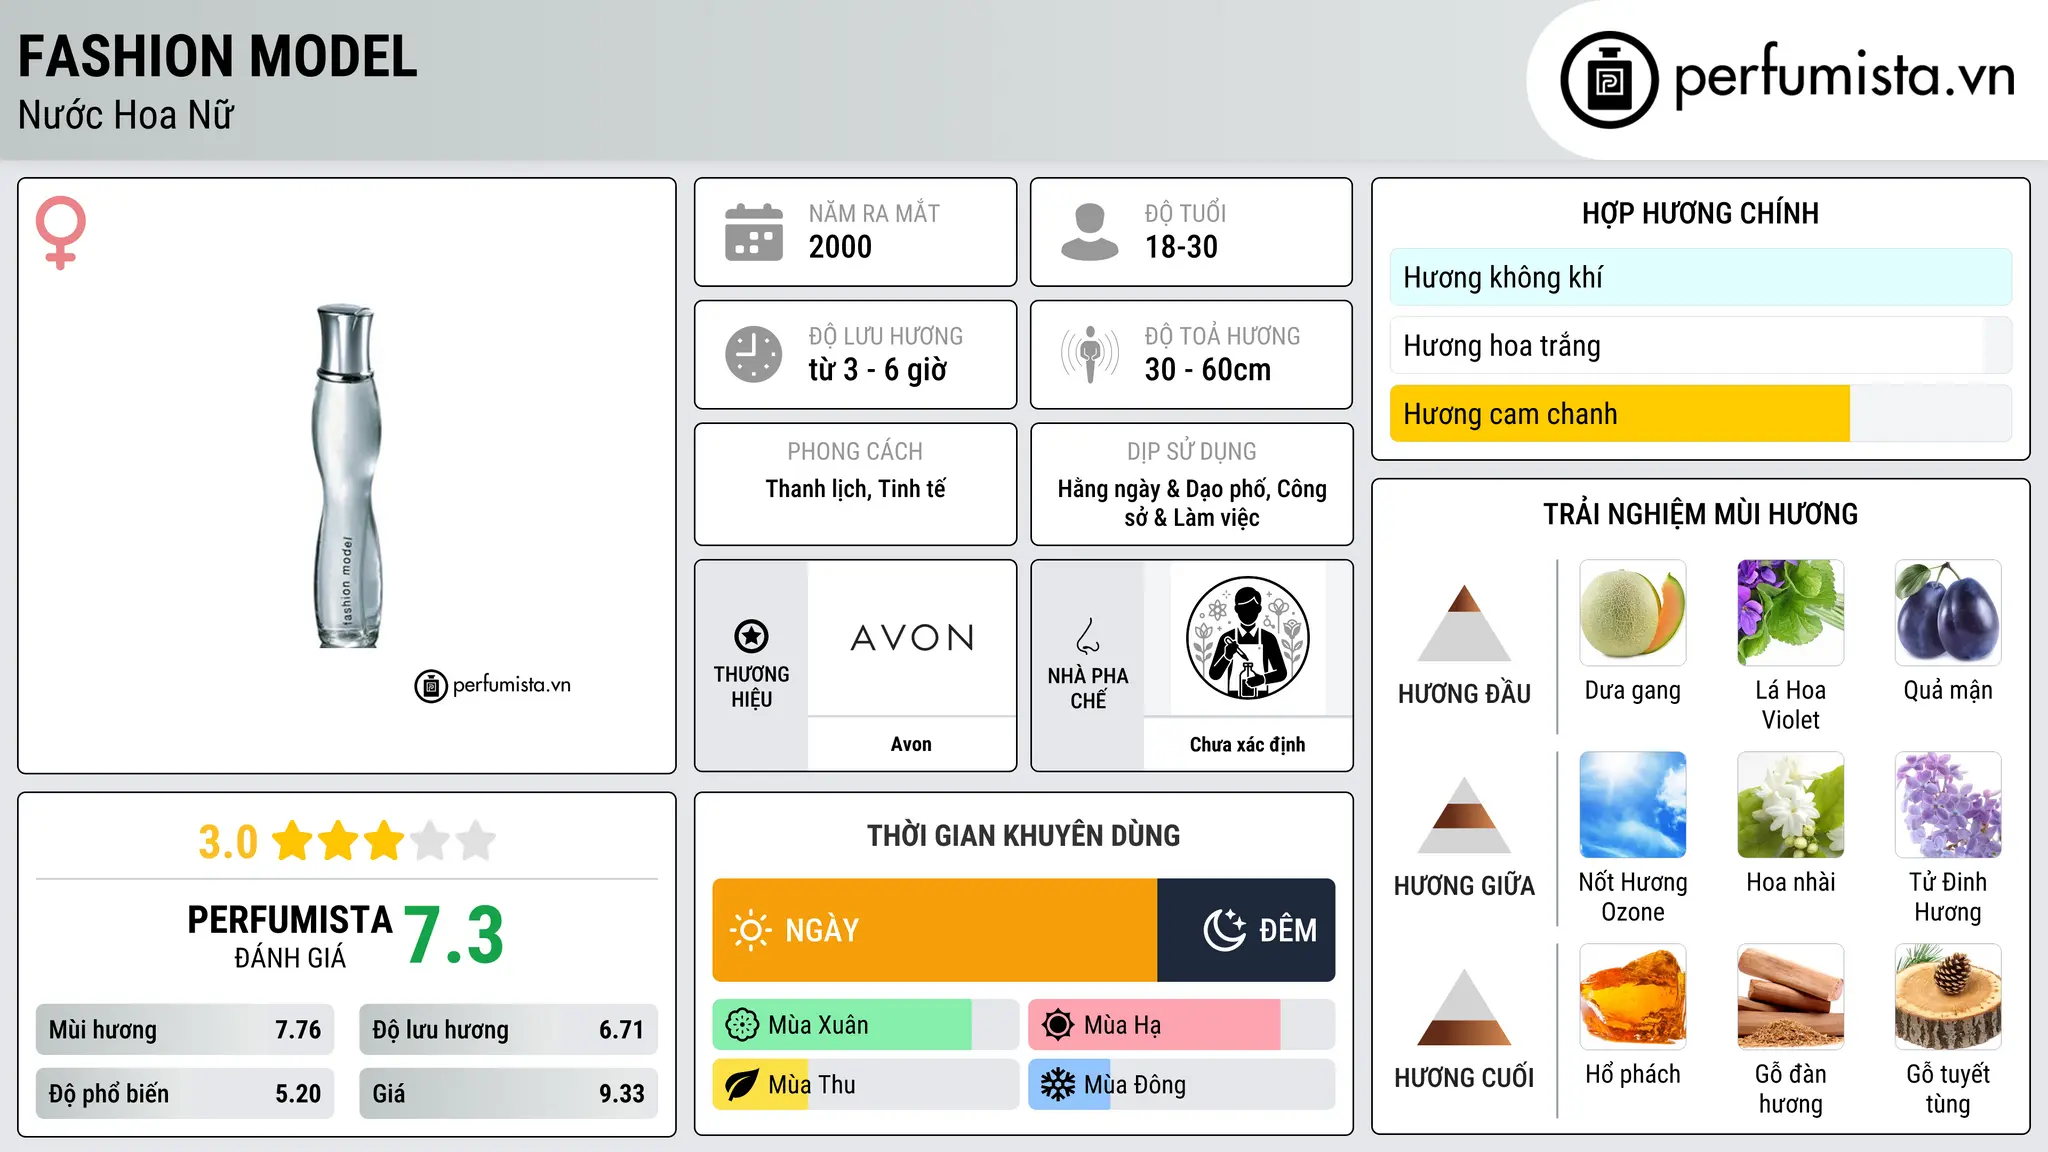Click the calendar icon beside Năm ra mắt
This screenshot has height=1152, width=2048.
(754, 232)
